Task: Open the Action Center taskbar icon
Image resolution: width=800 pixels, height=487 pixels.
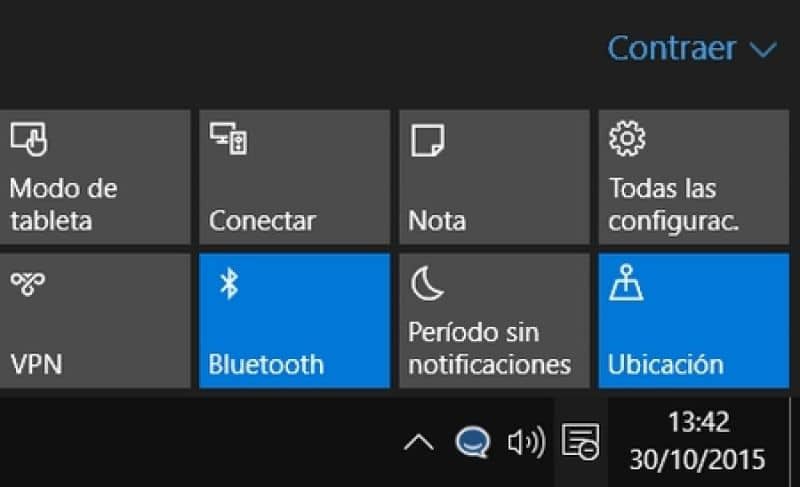Action: point(581,441)
